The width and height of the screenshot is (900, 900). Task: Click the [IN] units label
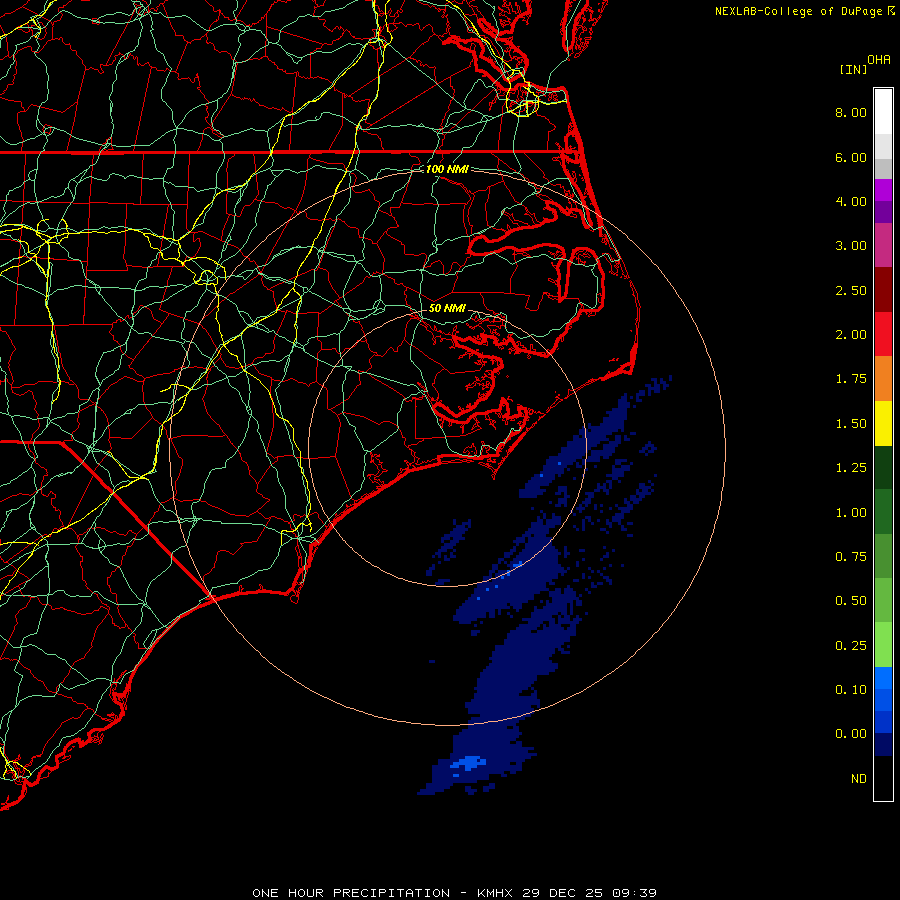tap(853, 69)
